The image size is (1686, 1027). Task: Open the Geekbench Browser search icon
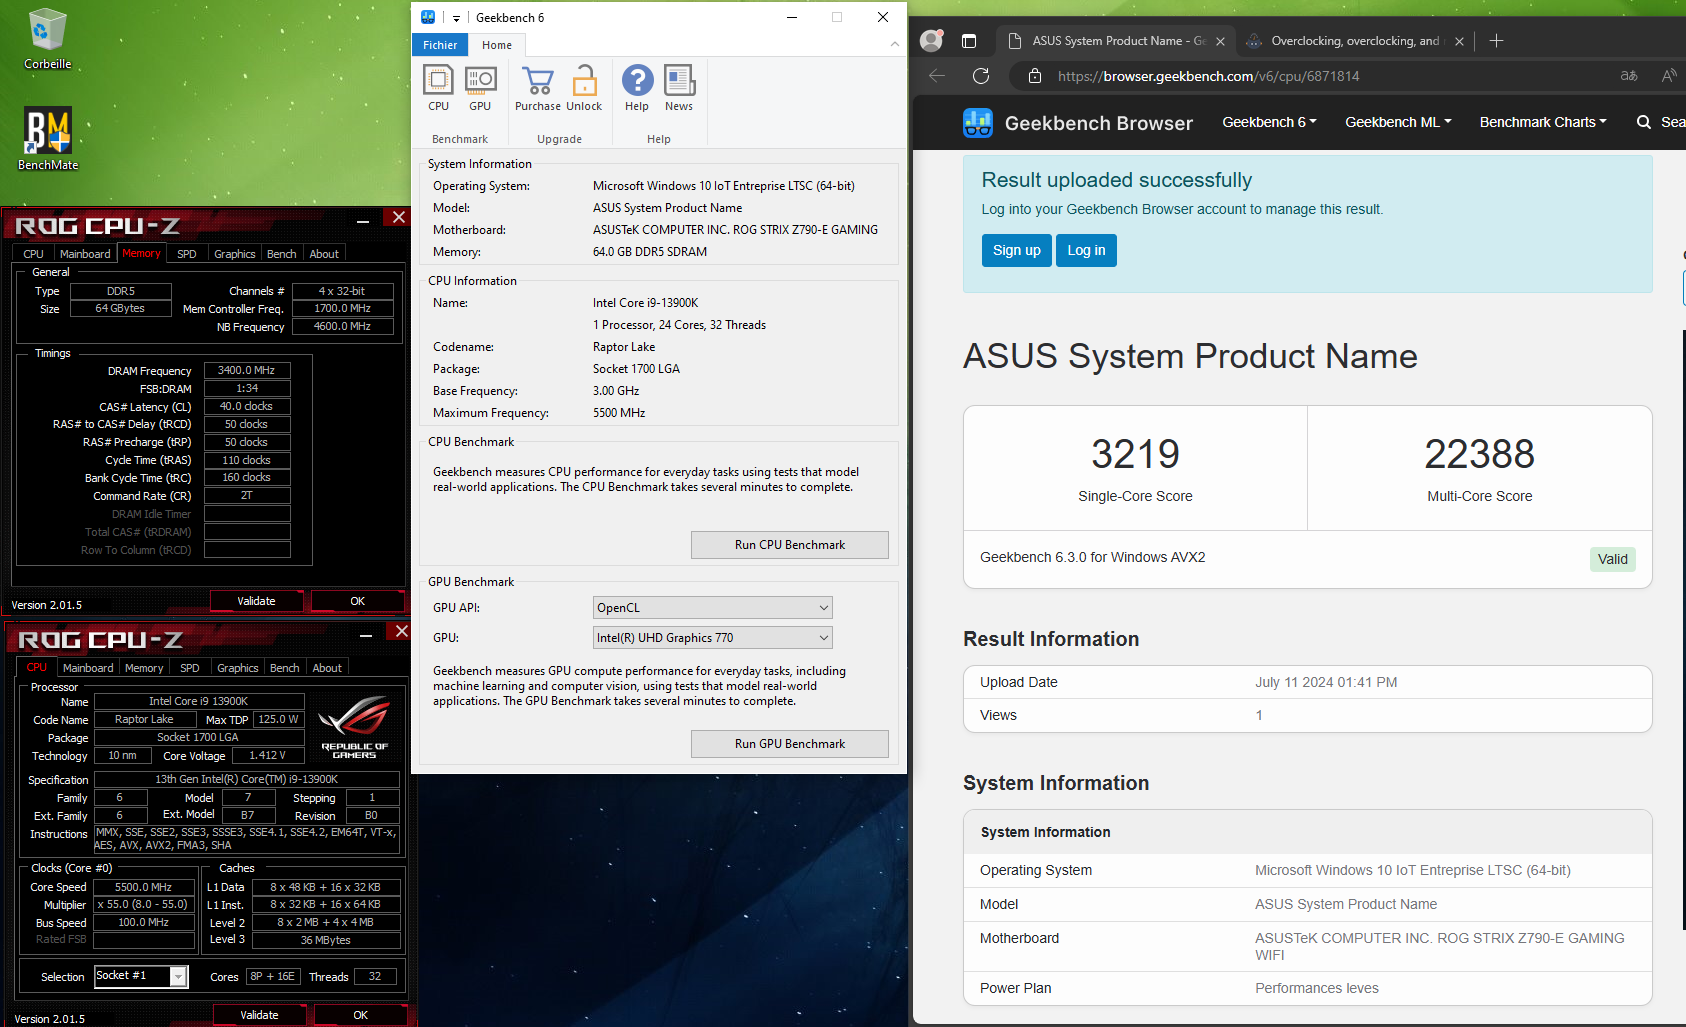click(1643, 122)
